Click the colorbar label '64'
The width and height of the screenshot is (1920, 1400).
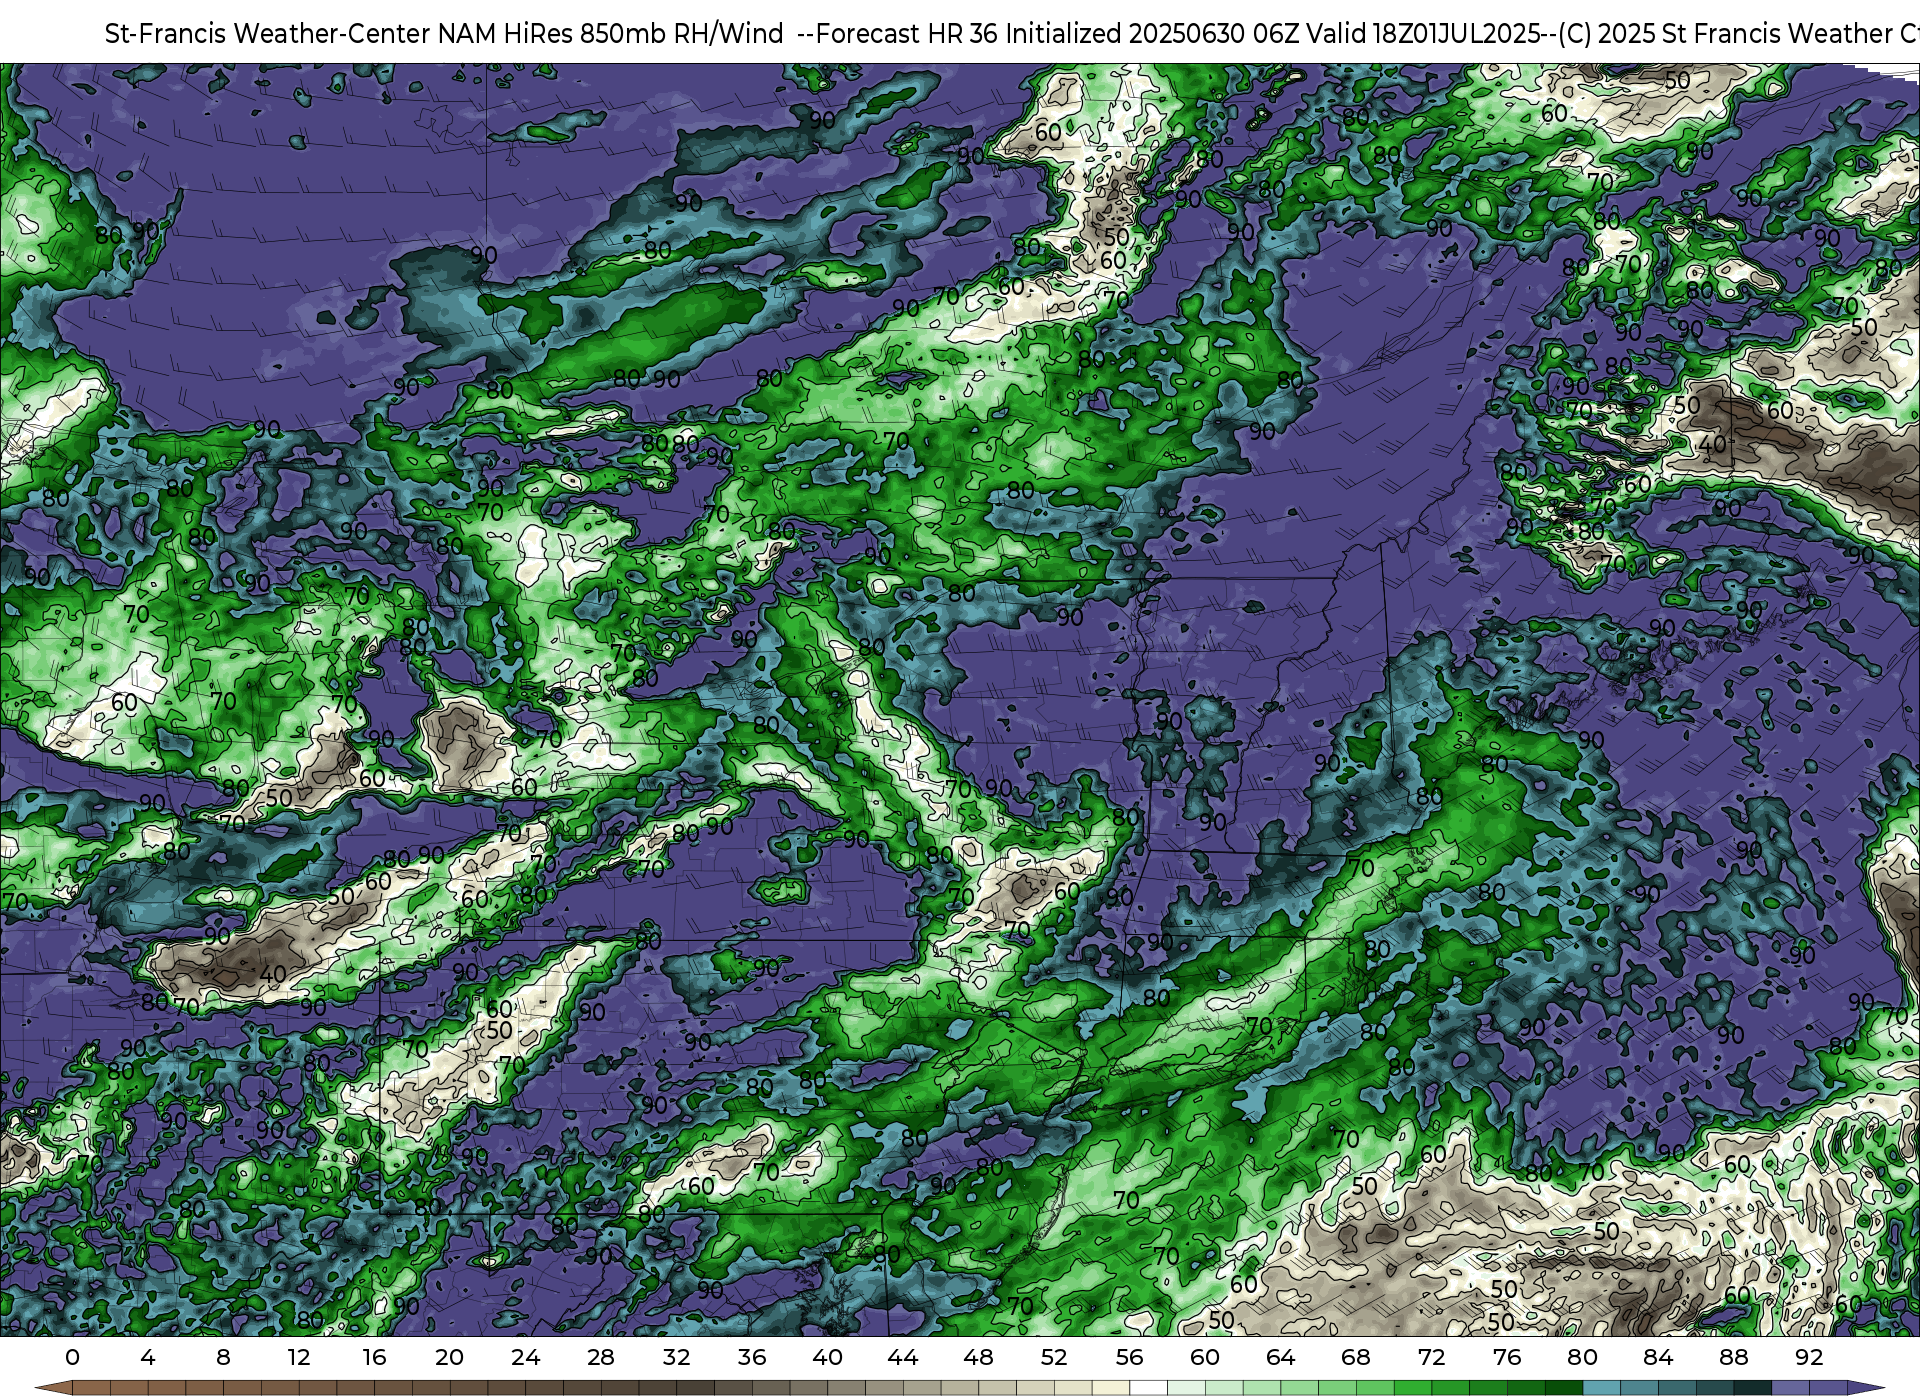pos(1280,1357)
